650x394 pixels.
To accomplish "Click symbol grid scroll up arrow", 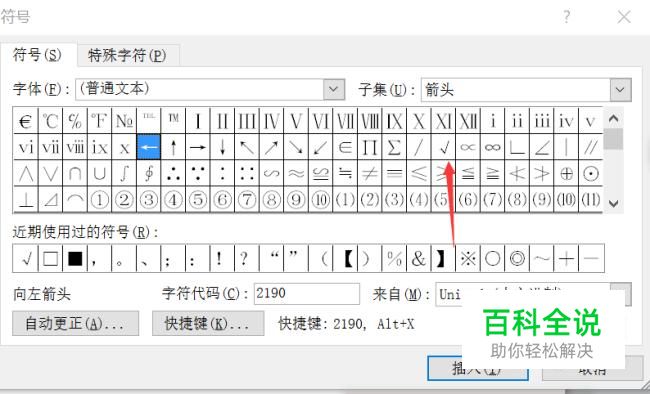I will pos(614,119).
